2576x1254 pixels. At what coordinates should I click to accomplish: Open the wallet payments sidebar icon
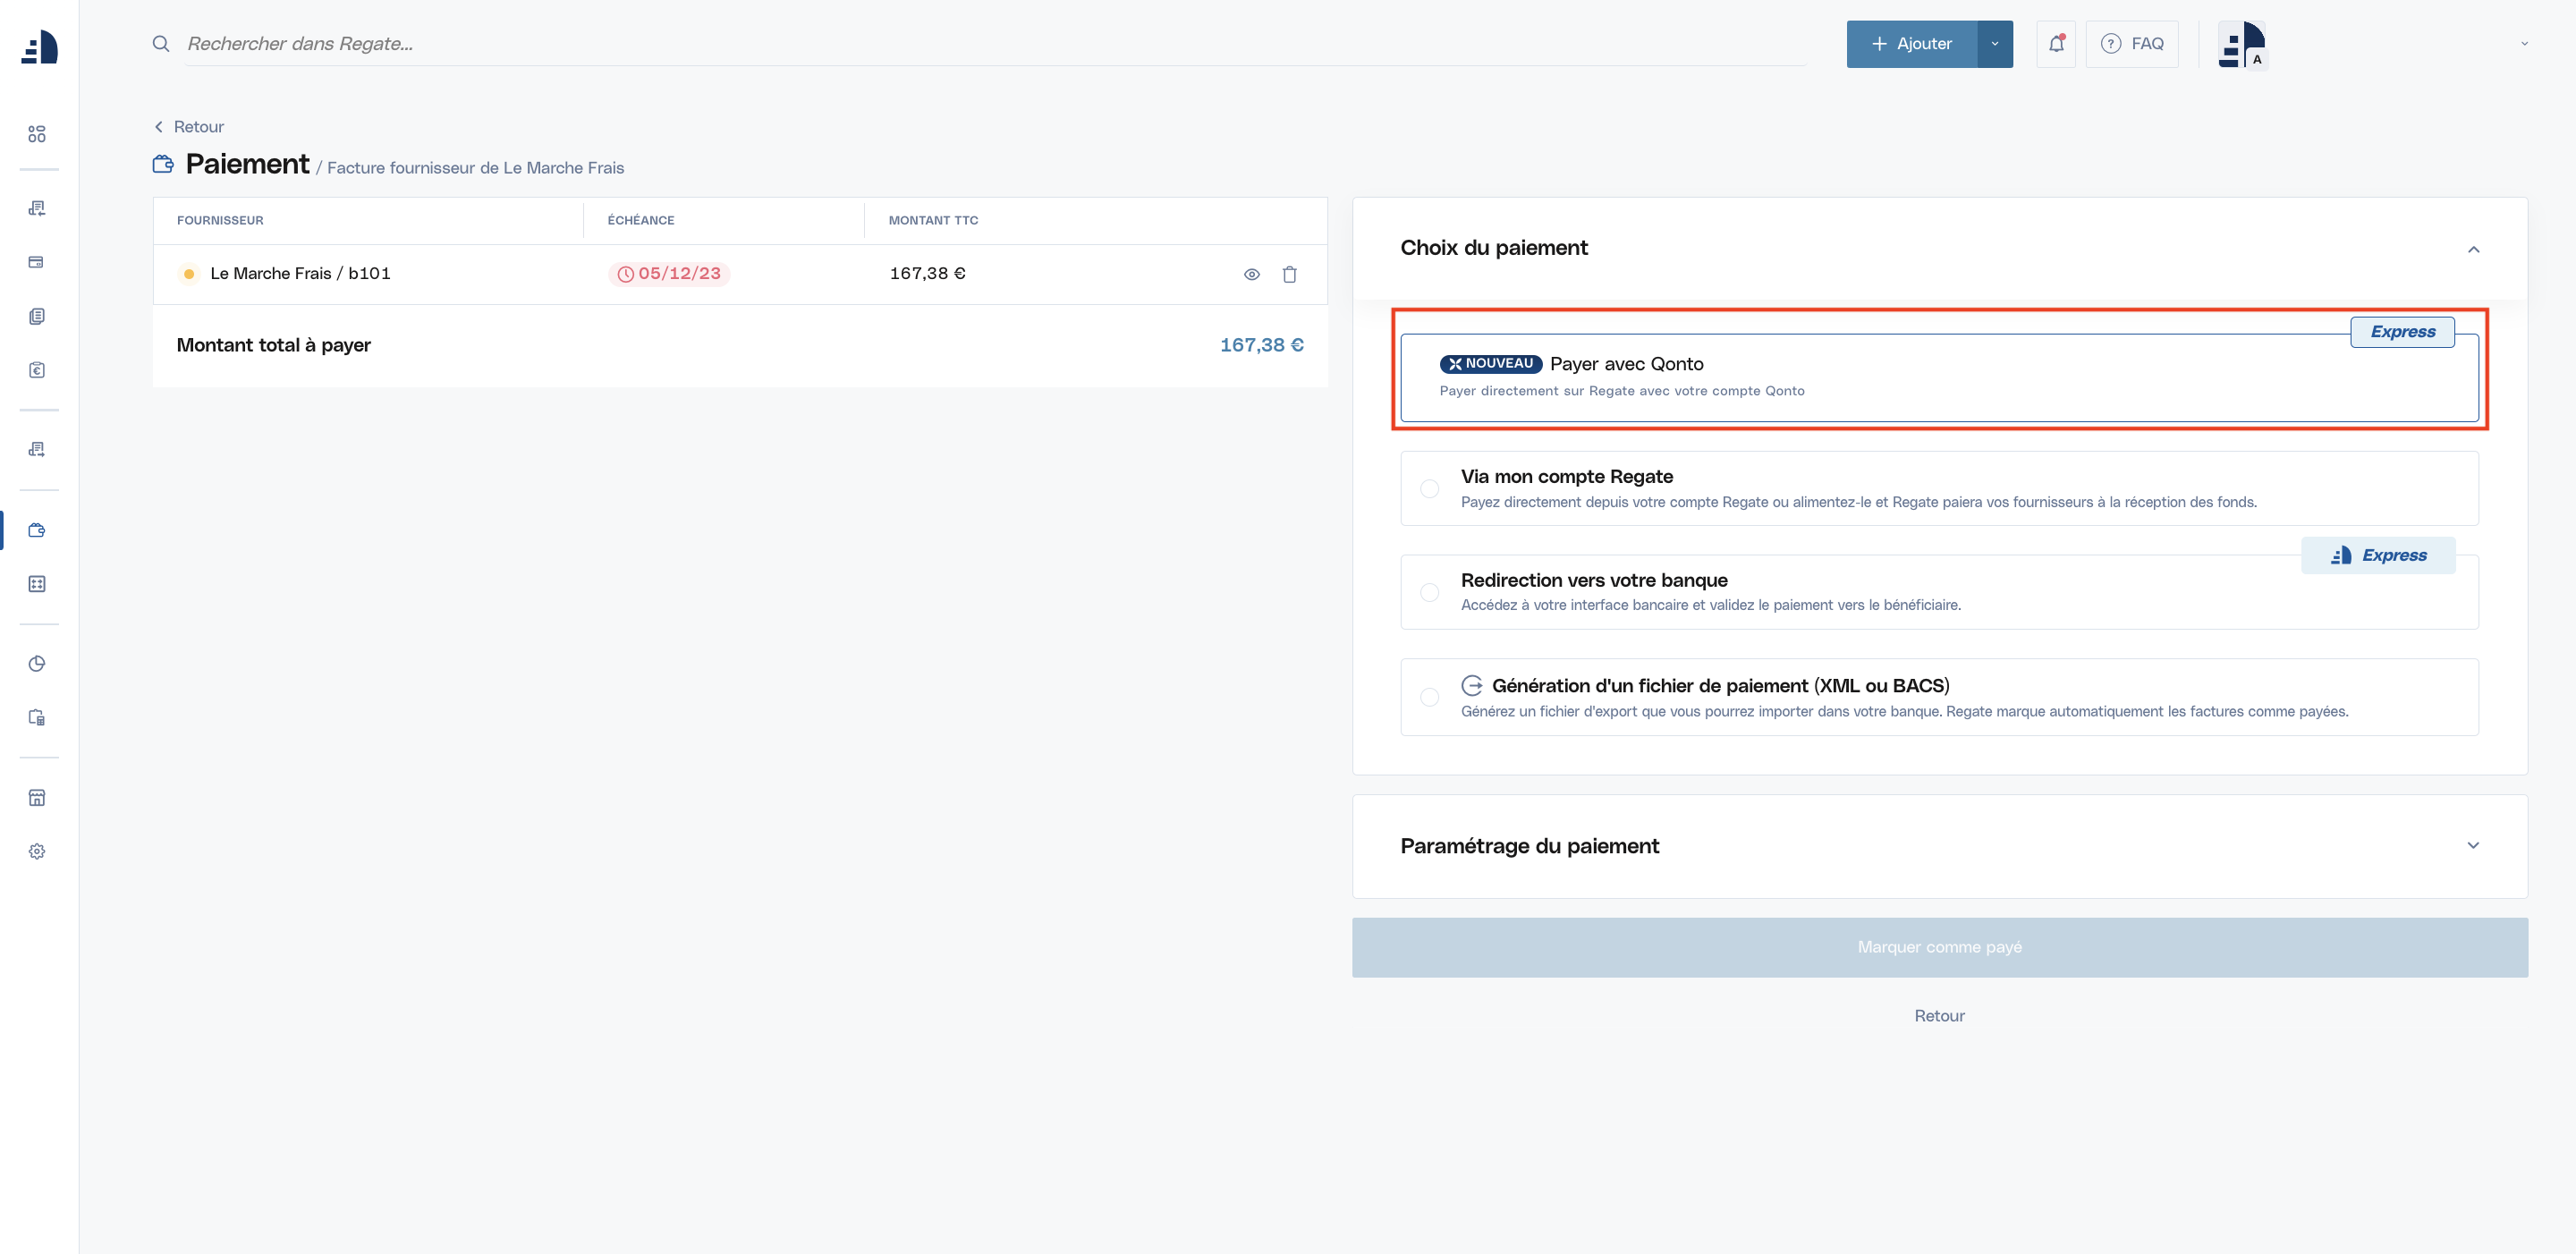(x=37, y=530)
